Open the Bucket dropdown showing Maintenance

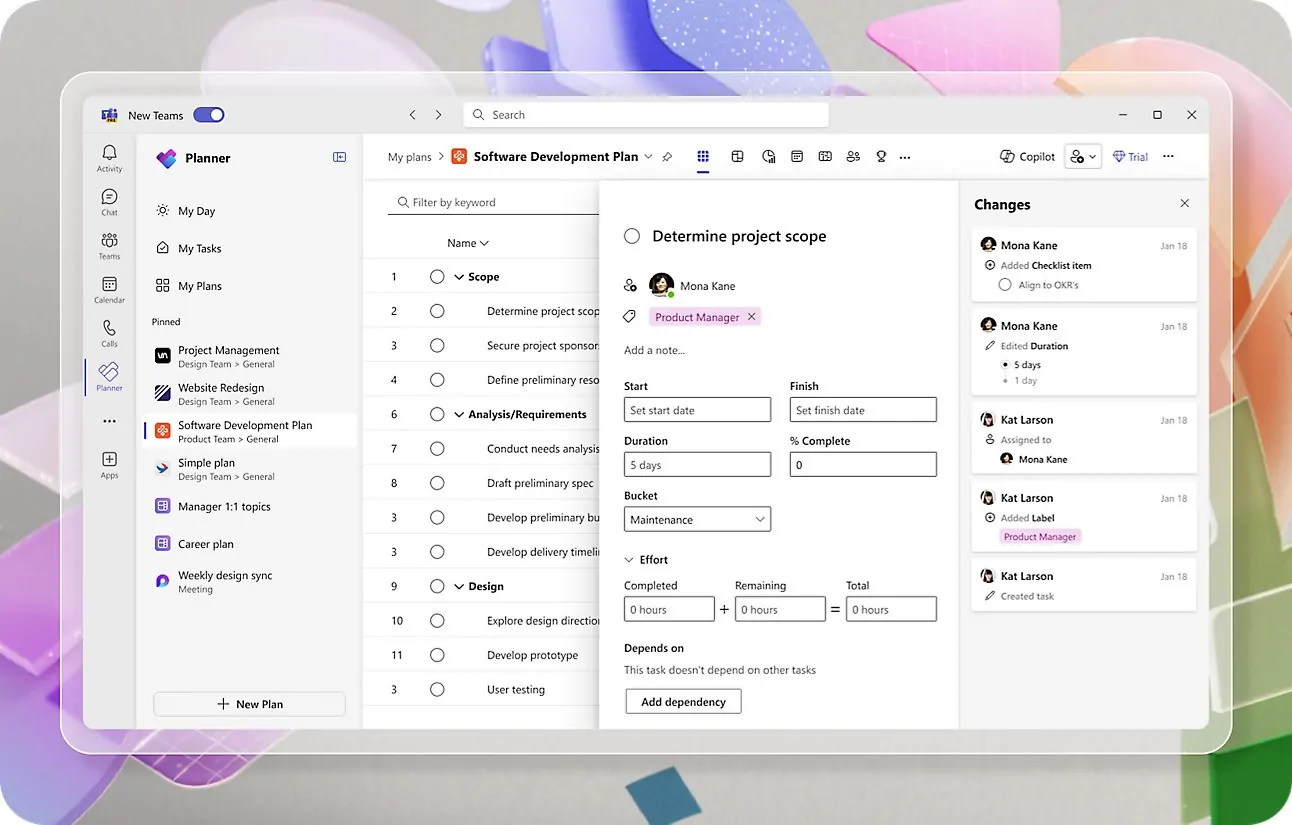coord(697,520)
